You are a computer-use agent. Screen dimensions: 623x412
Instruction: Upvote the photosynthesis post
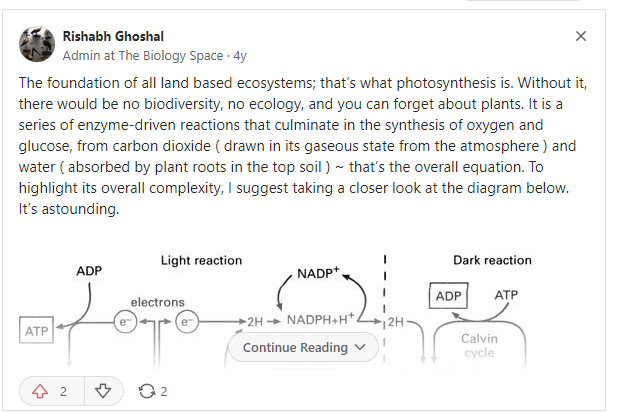coord(41,391)
